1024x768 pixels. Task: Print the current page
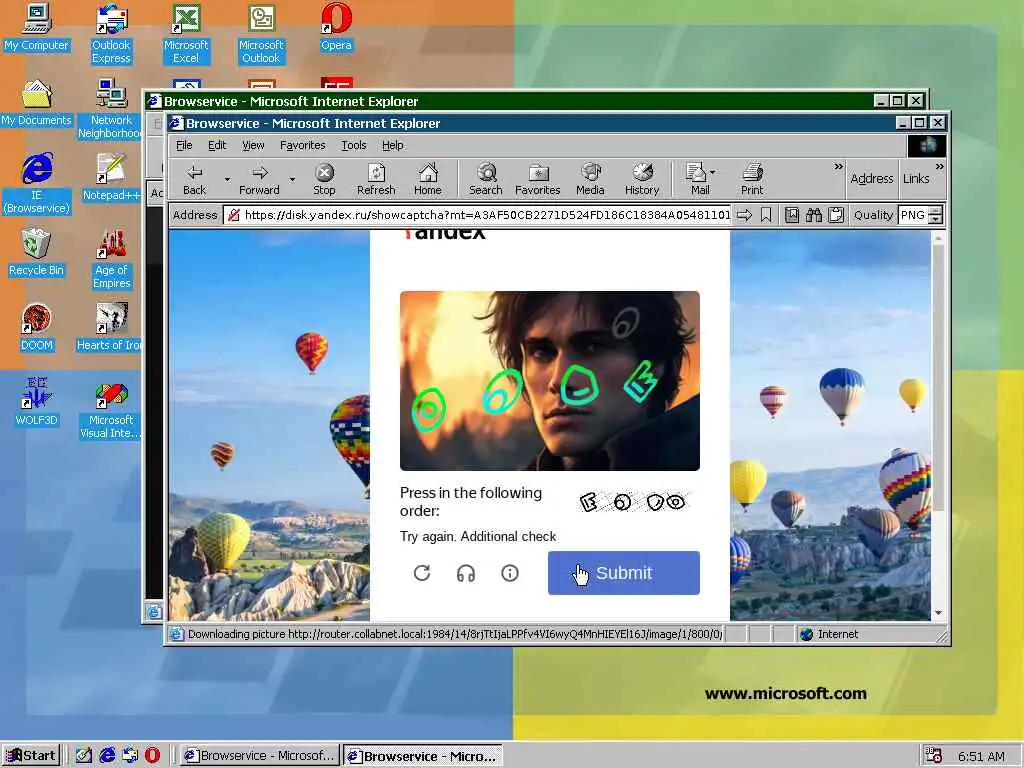click(752, 179)
